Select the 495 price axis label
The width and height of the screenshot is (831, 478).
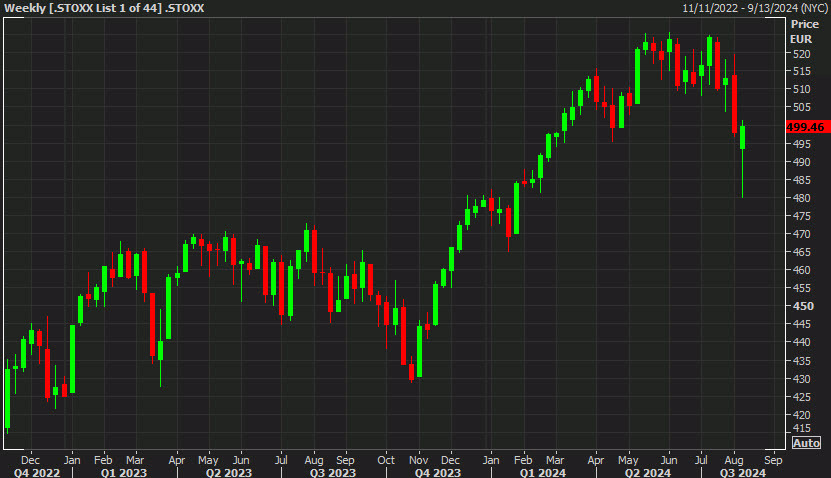[801, 144]
